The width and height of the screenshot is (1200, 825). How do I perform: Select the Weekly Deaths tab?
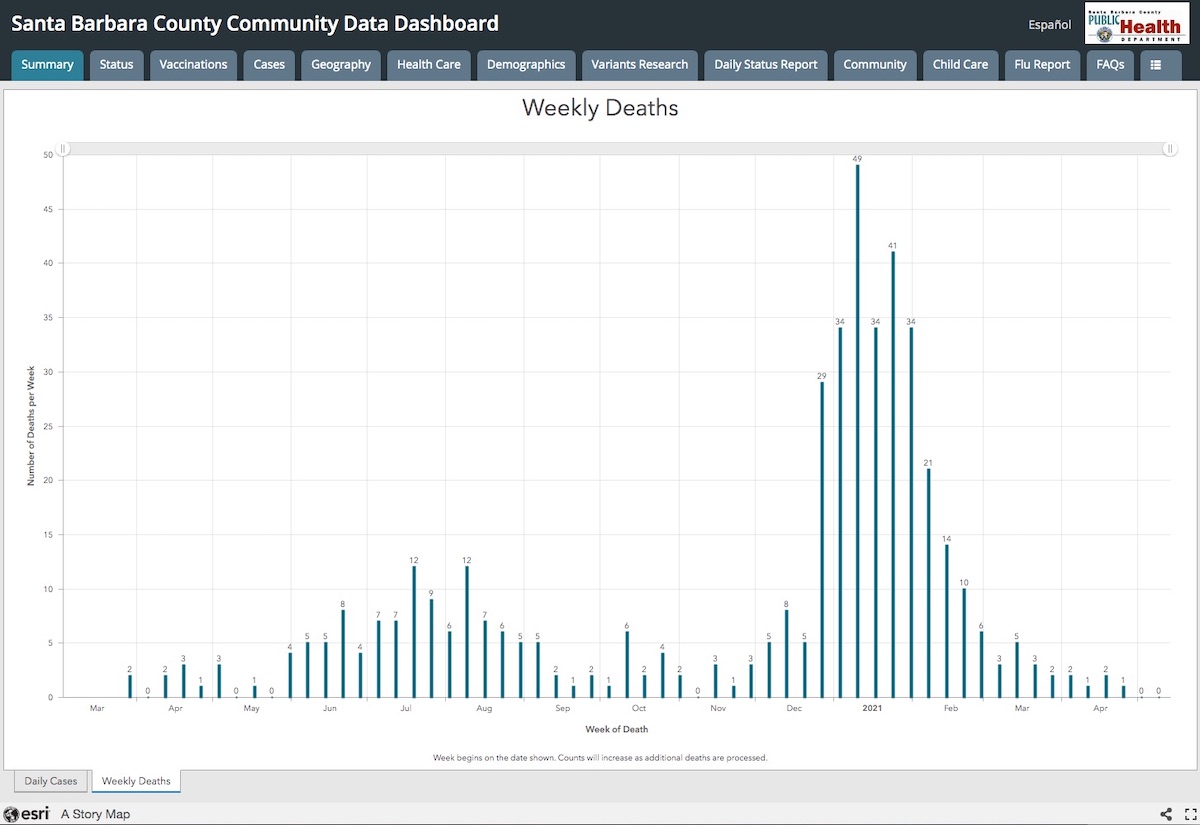point(136,781)
